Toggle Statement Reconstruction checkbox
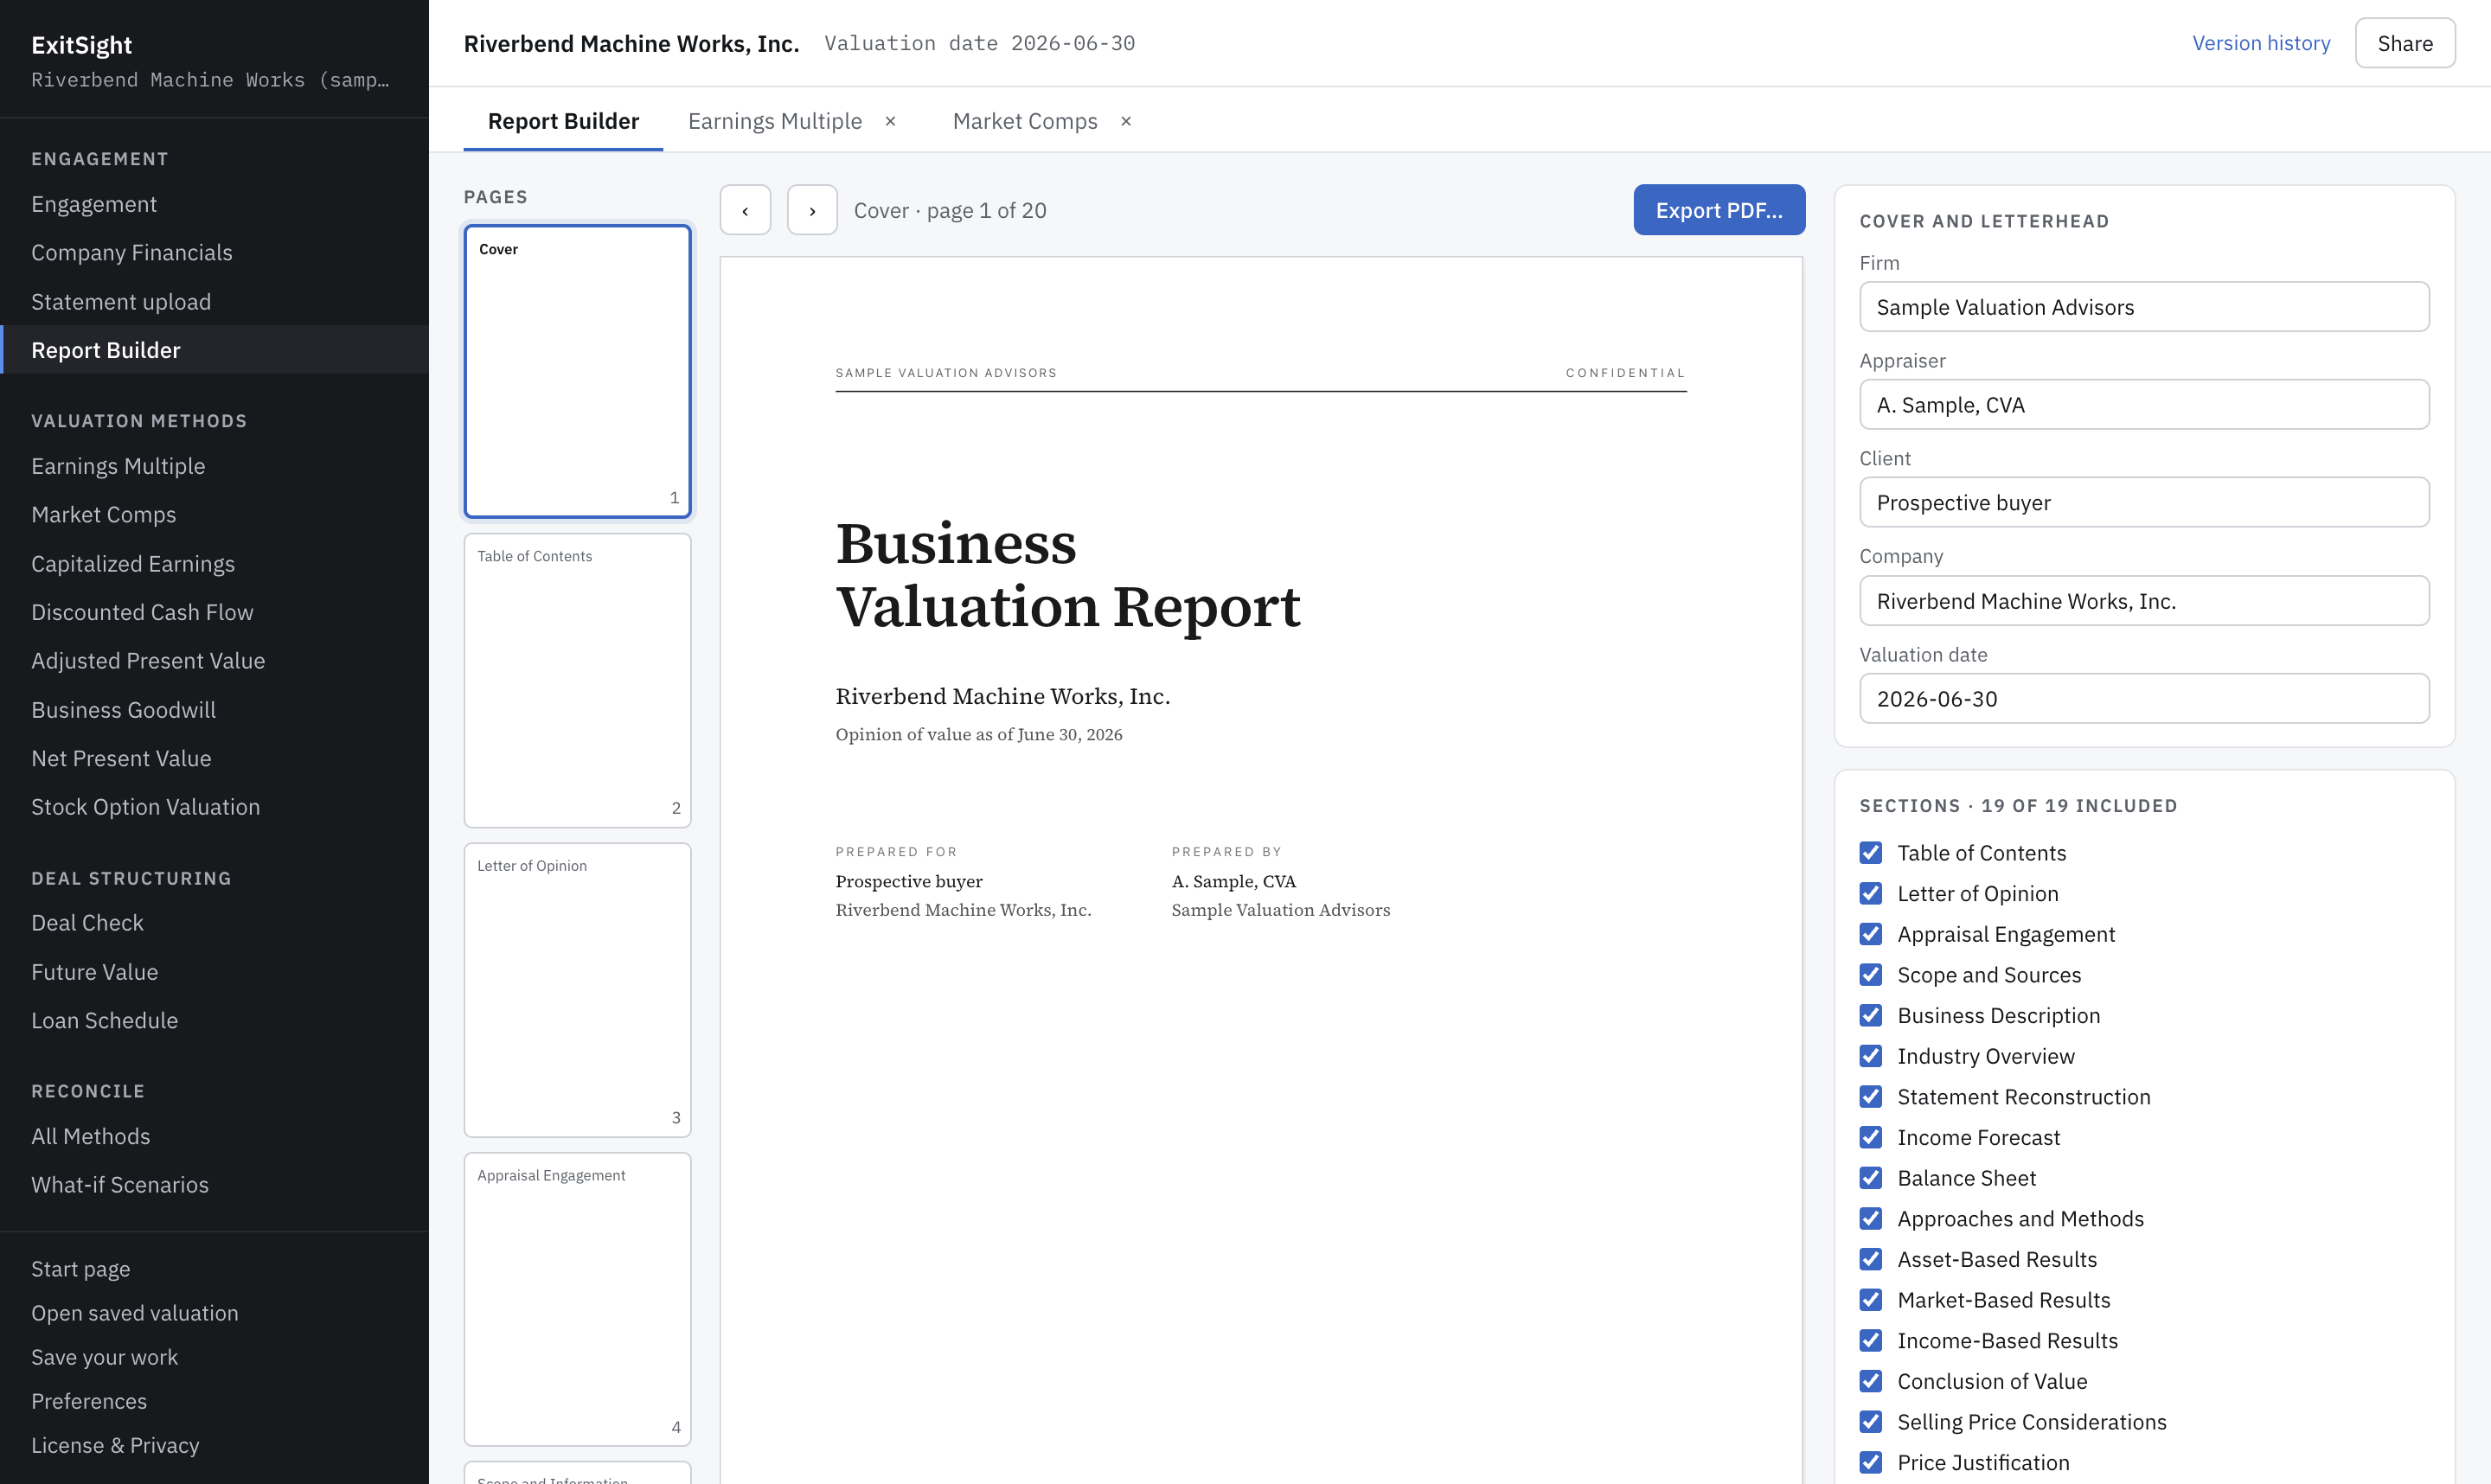The width and height of the screenshot is (2491, 1484). coord(1871,1097)
